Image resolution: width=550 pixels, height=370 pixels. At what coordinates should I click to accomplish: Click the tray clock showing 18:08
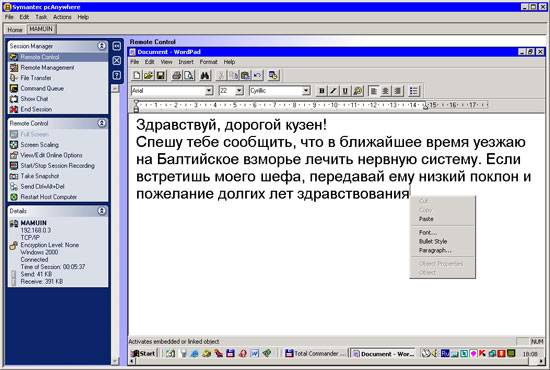pyautogui.click(x=530, y=354)
